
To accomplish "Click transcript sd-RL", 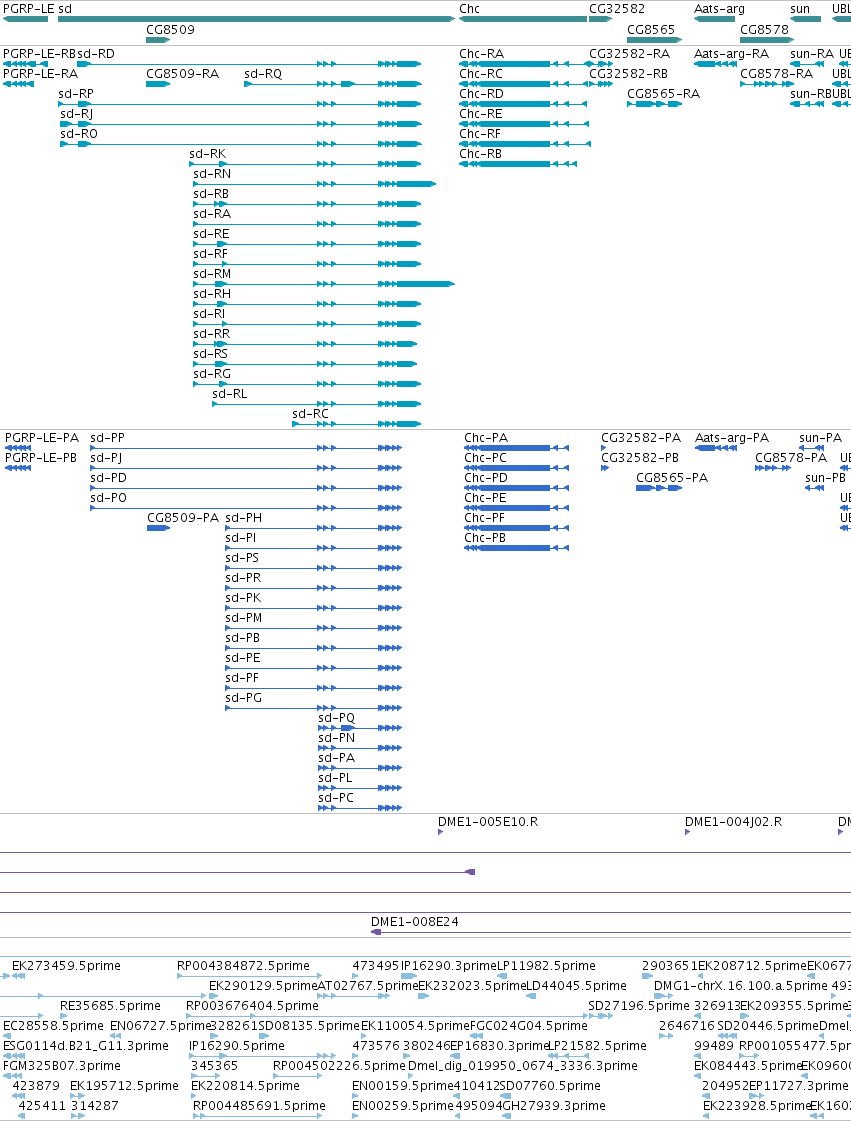I will pos(317,405).
